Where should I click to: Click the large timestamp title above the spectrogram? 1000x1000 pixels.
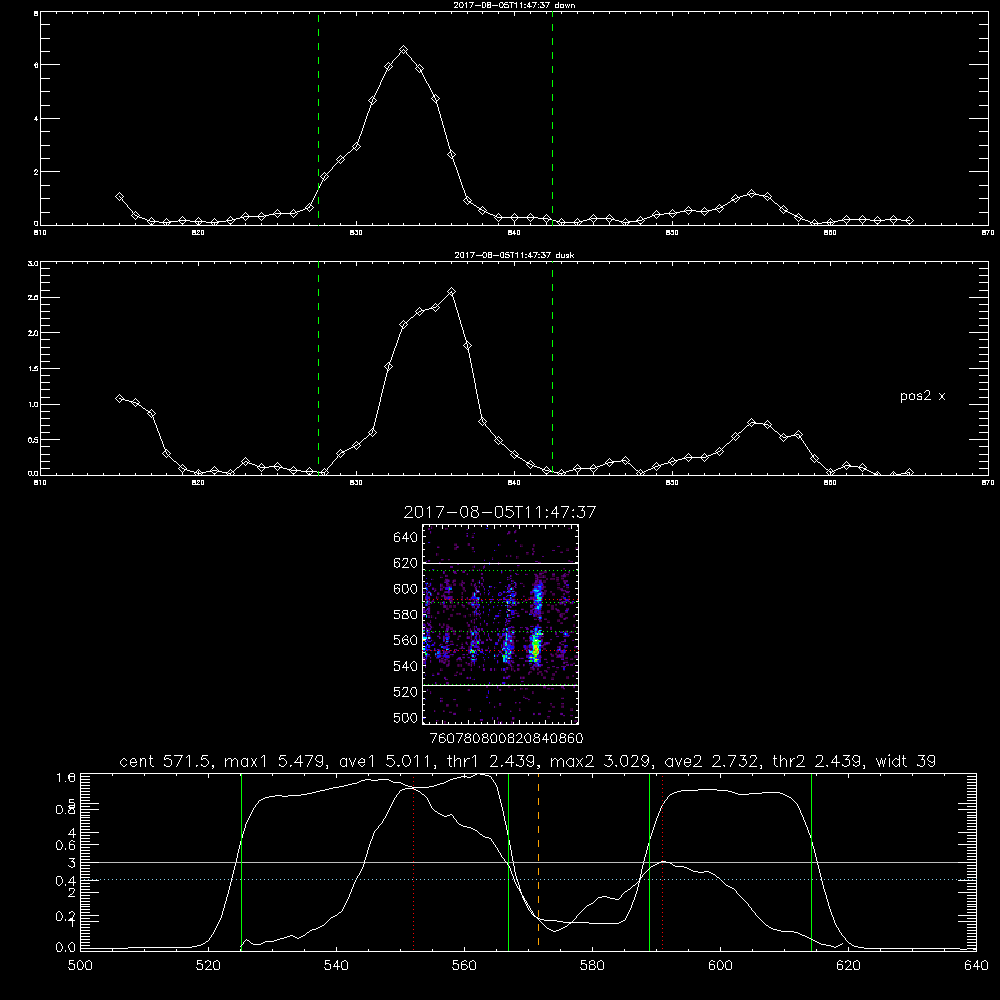point(500,513)
